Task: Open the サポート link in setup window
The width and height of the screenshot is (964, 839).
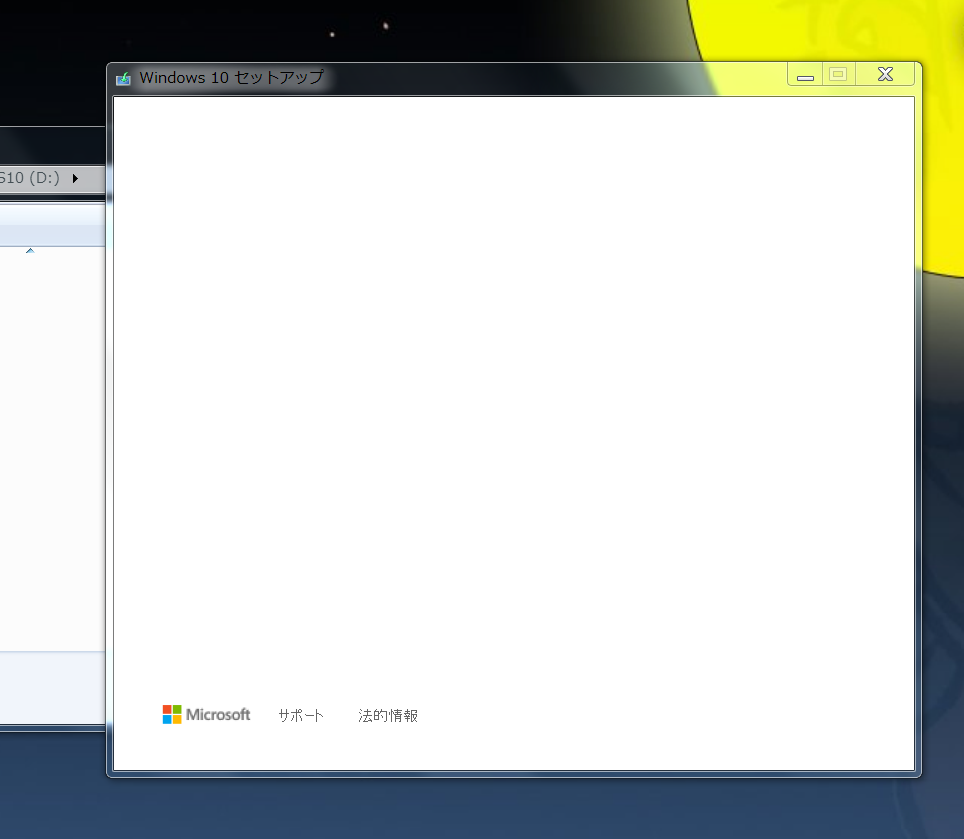Action: (301, 715)
